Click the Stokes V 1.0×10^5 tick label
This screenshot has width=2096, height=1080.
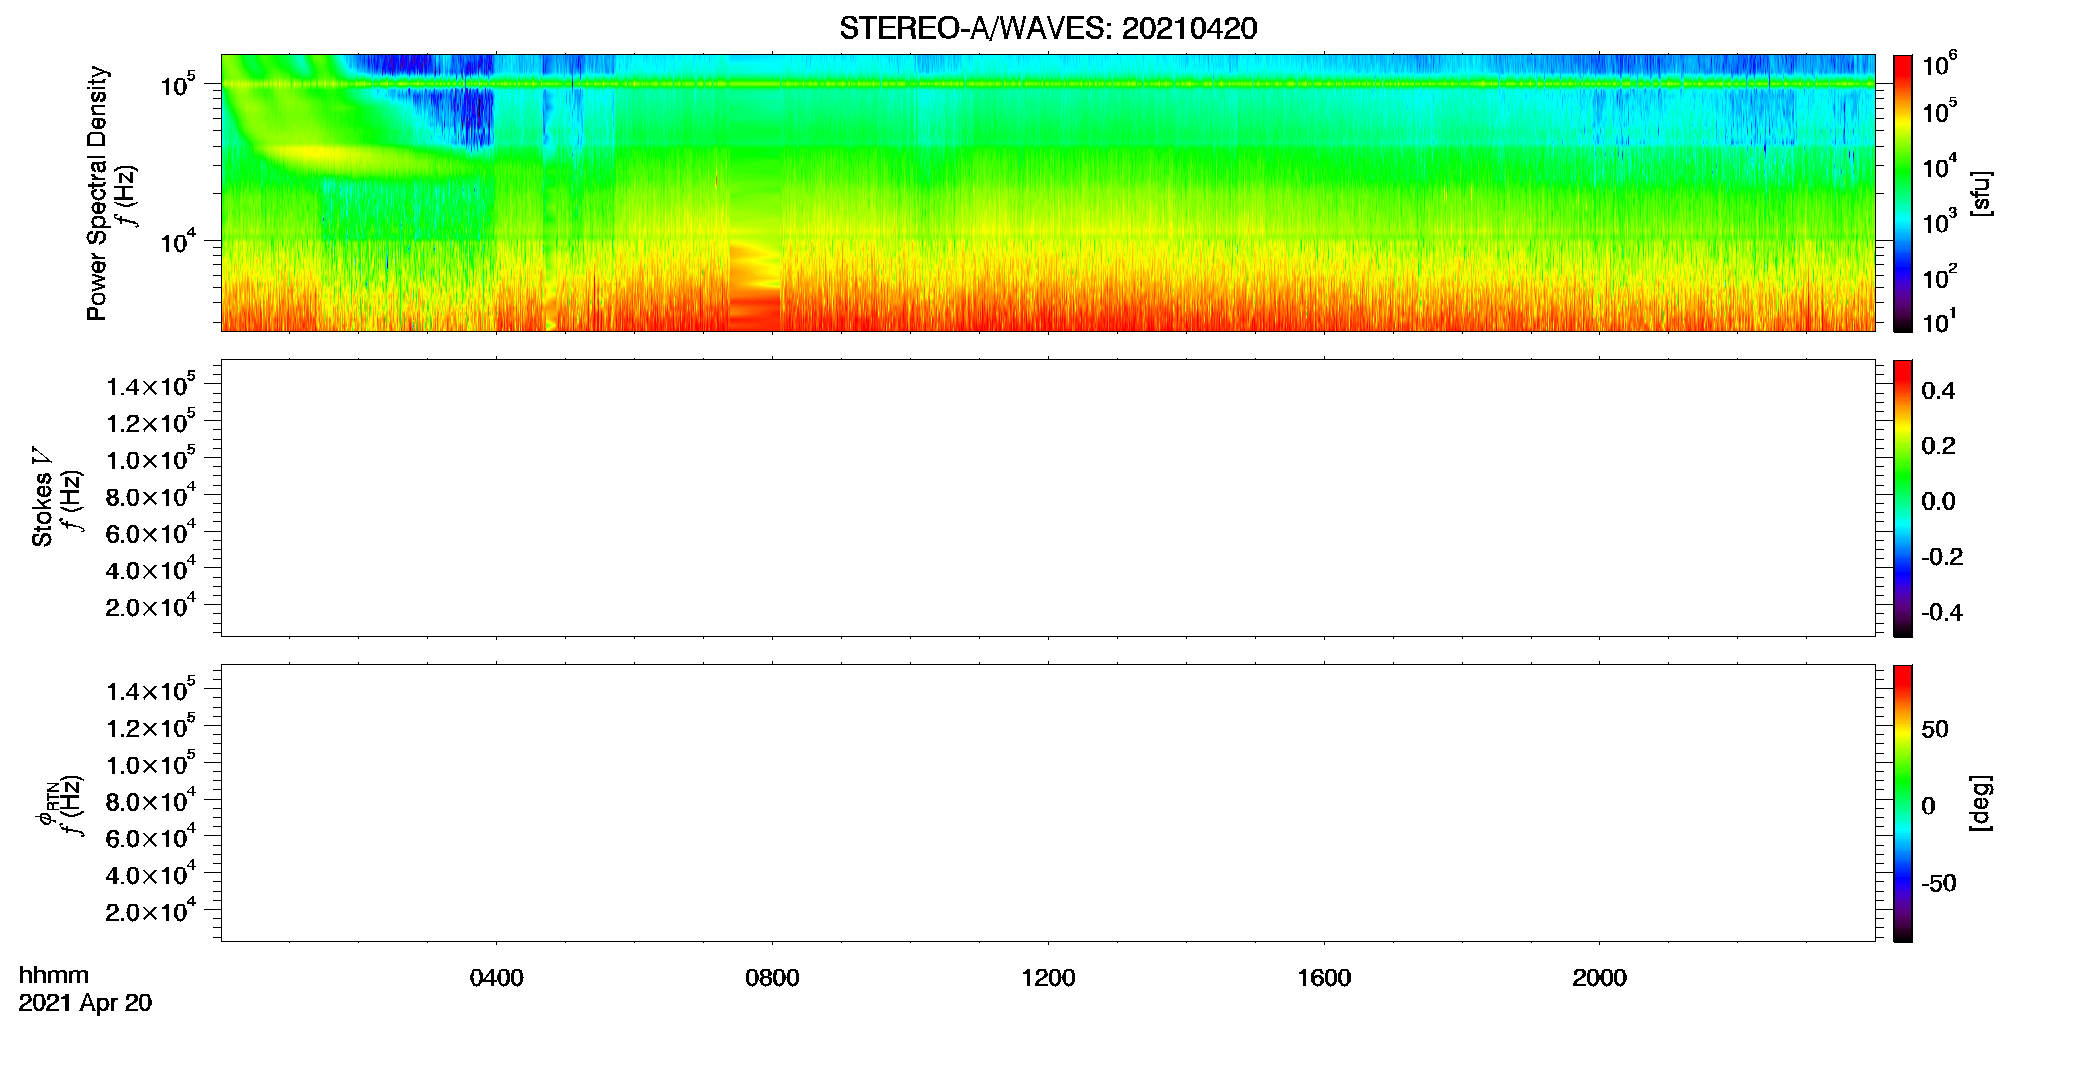[x=150, y=458]
